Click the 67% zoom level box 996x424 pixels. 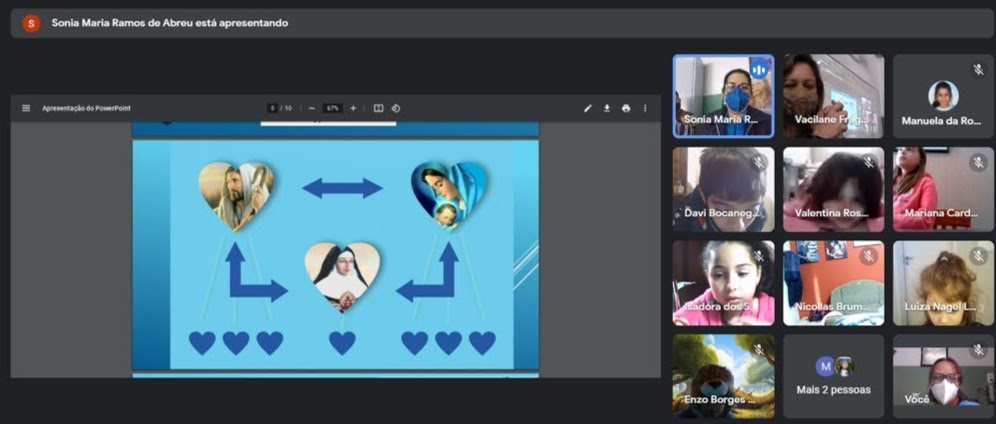point(332,108)
